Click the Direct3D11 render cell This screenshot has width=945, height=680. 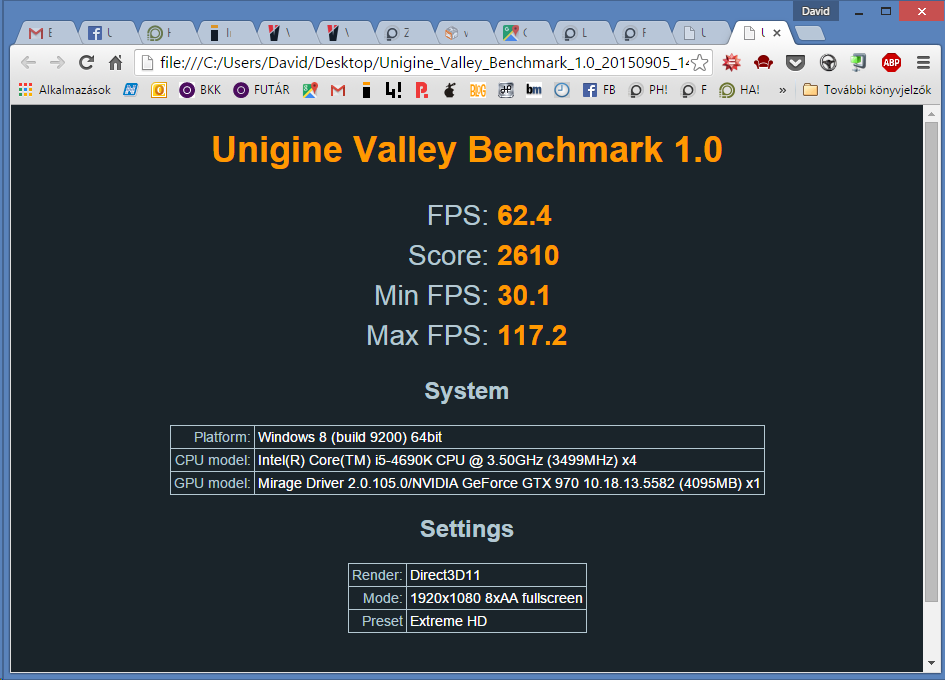(496, 575)
